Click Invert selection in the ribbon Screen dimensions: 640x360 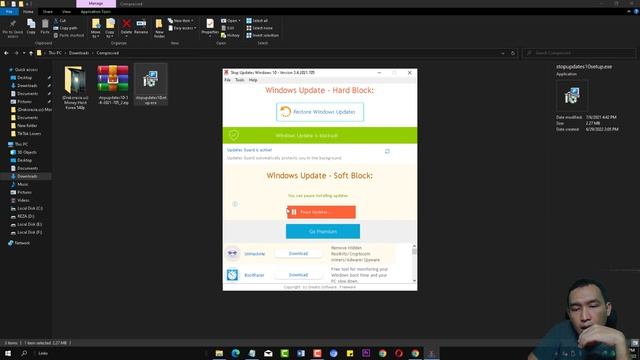tap(262, 35)
